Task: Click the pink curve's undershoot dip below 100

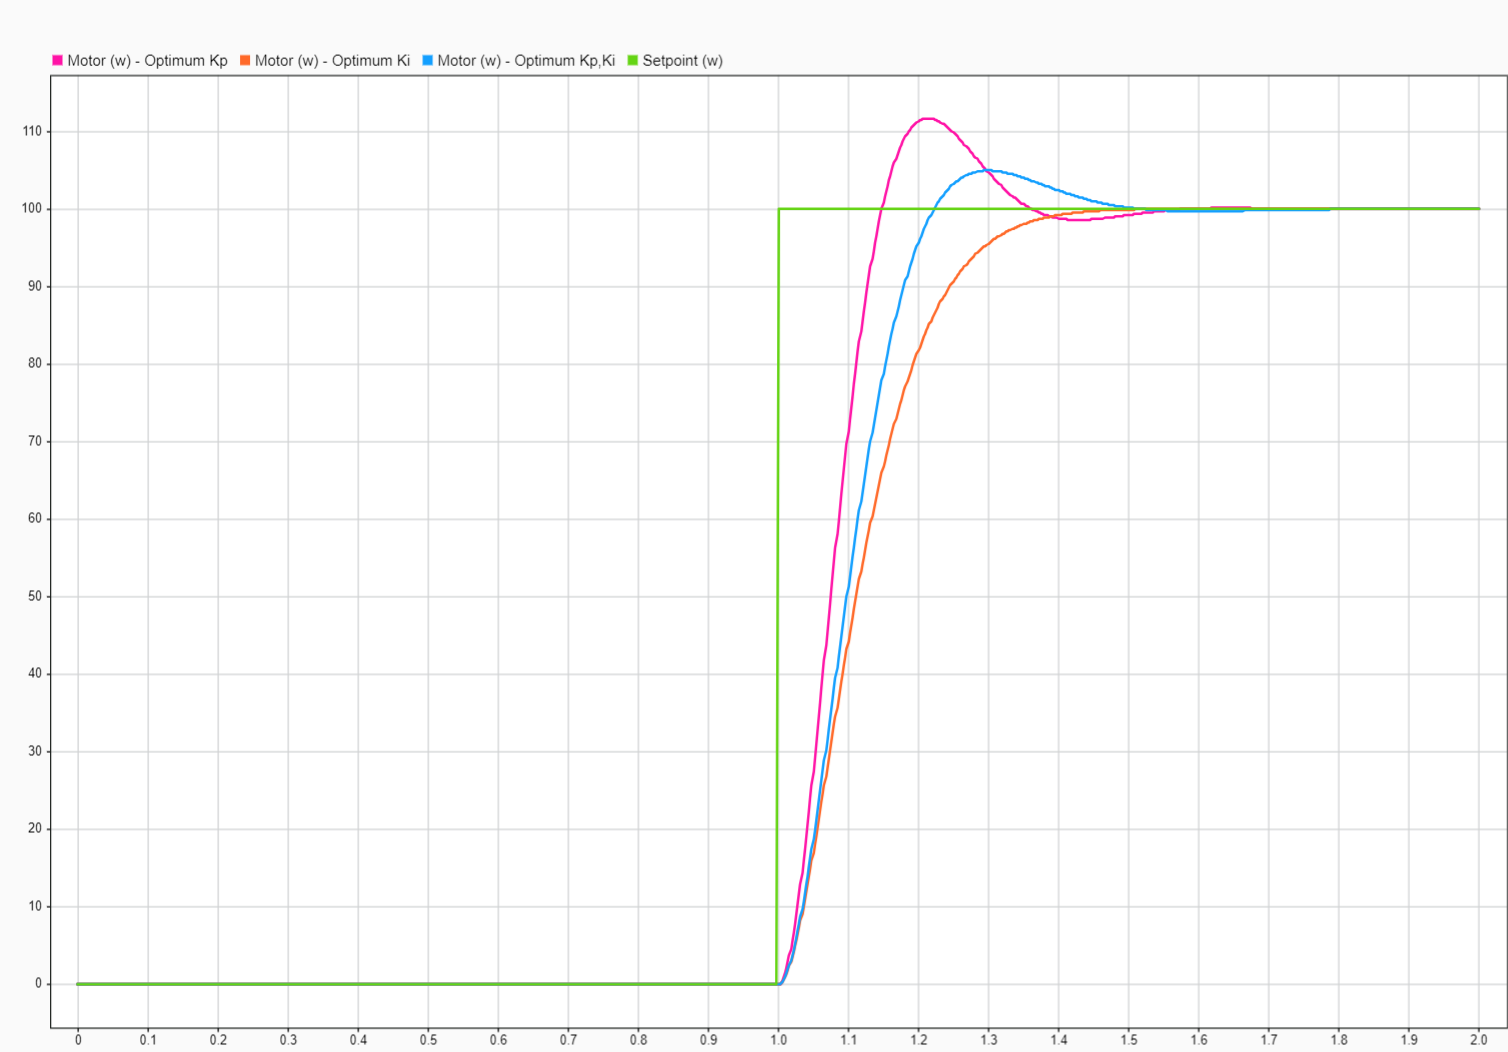Action: click(1075, 219)
